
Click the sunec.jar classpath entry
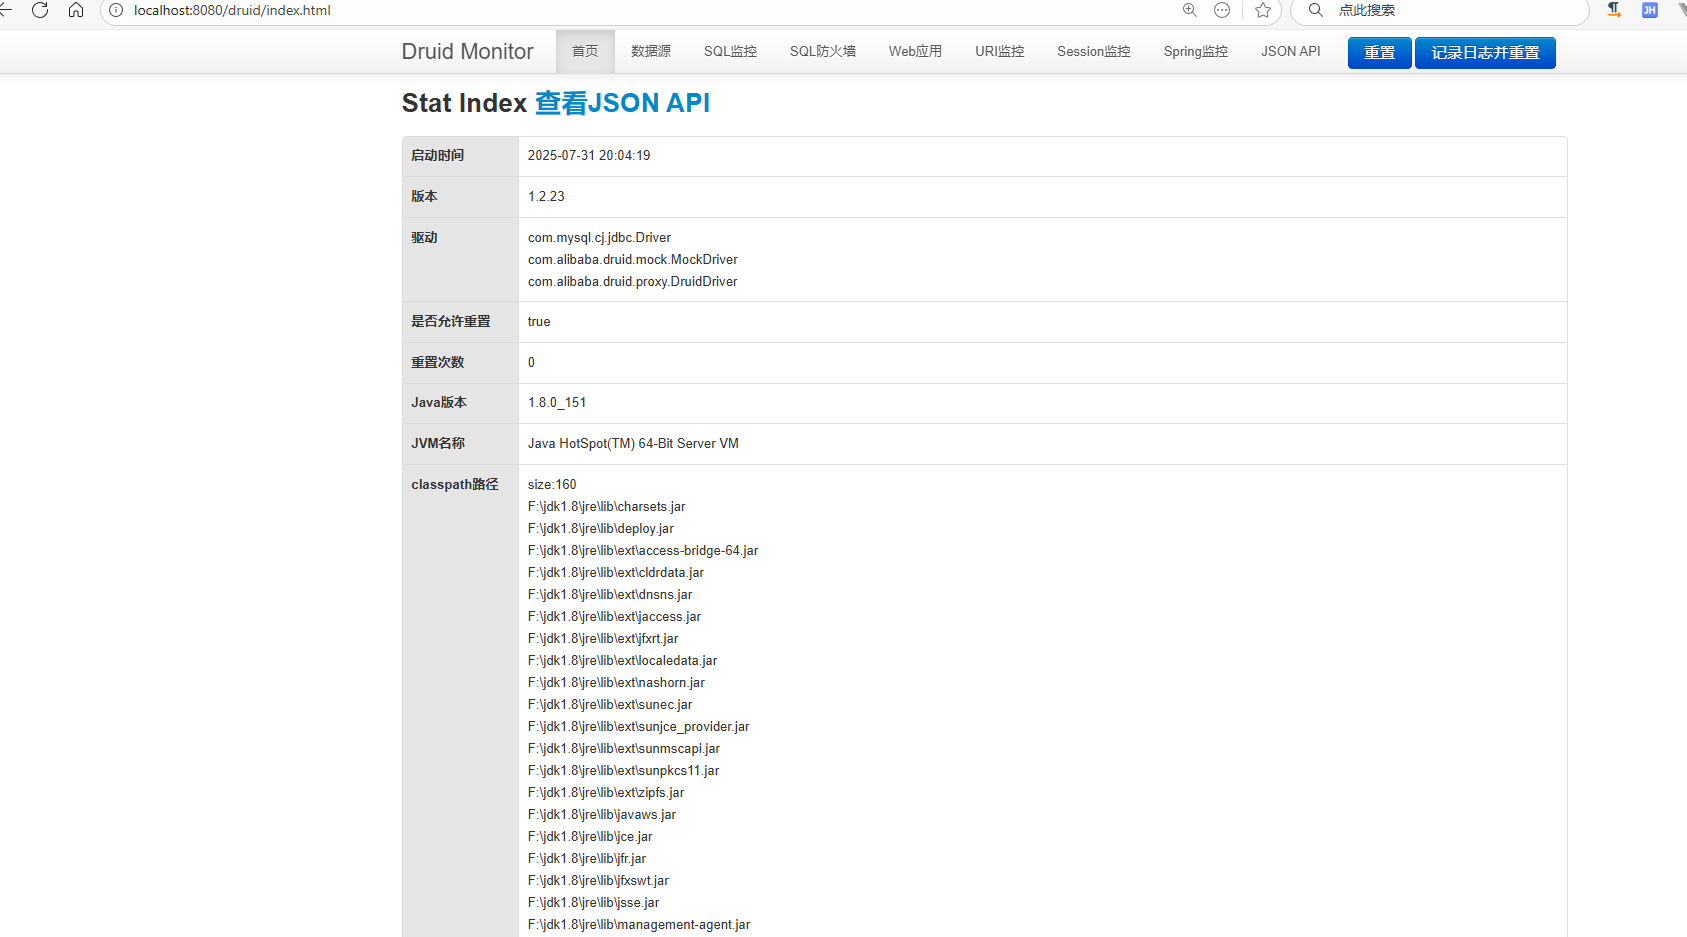(610, 704)
